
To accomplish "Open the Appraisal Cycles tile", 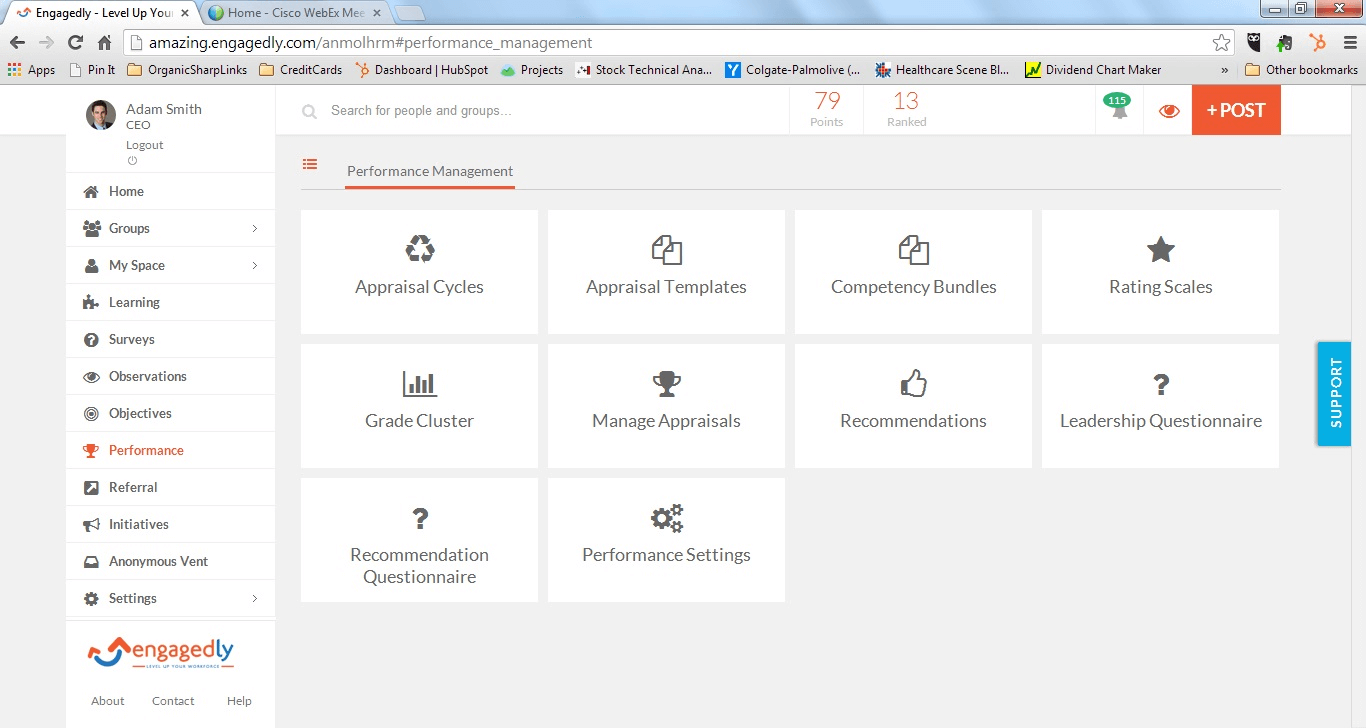I will (x=419, y=271).
